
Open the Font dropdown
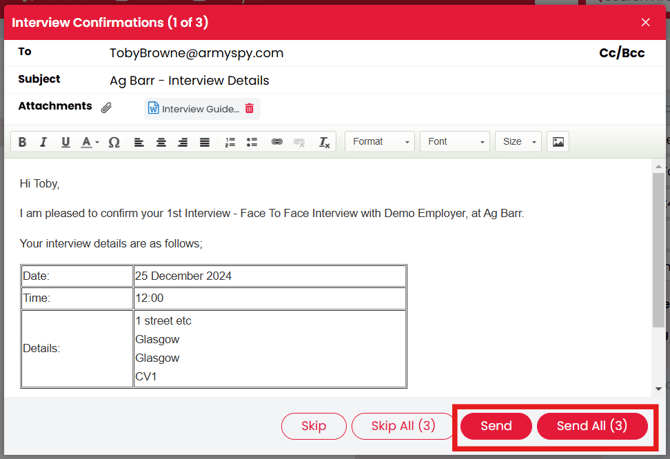pos(455,142)
